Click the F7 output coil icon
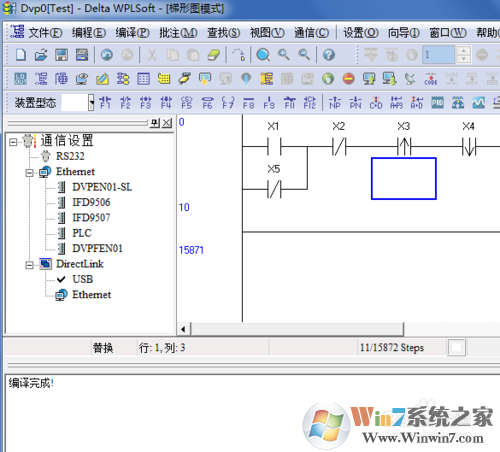500x452 pixels. pyautogui.click(x=228, y=103)
